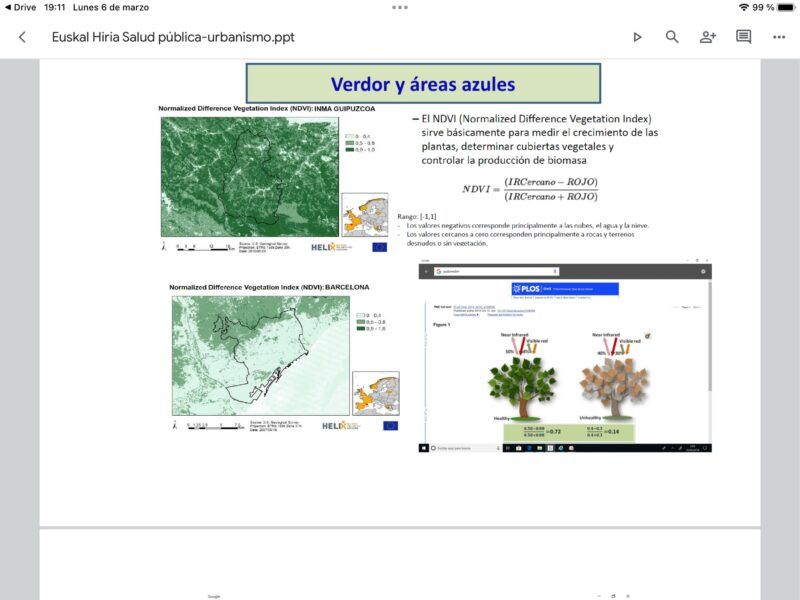Start the slideshow with the play icon

coord(637,37)
